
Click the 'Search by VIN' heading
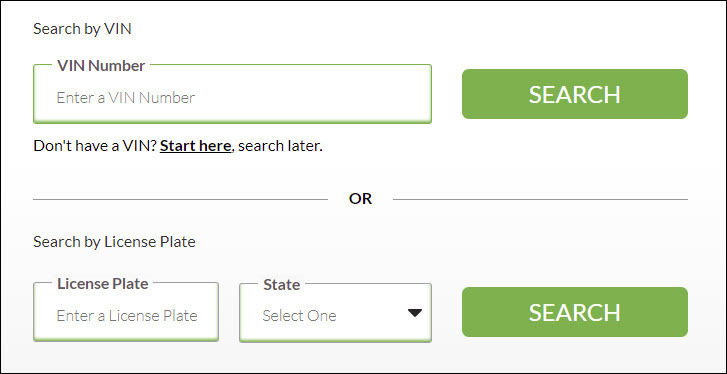(x=82, y=29)
